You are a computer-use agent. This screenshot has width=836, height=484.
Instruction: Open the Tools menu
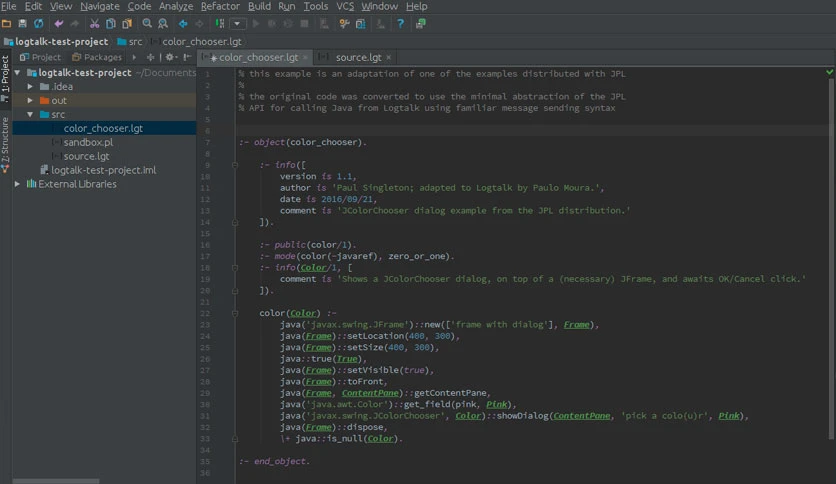coord(316,6)
